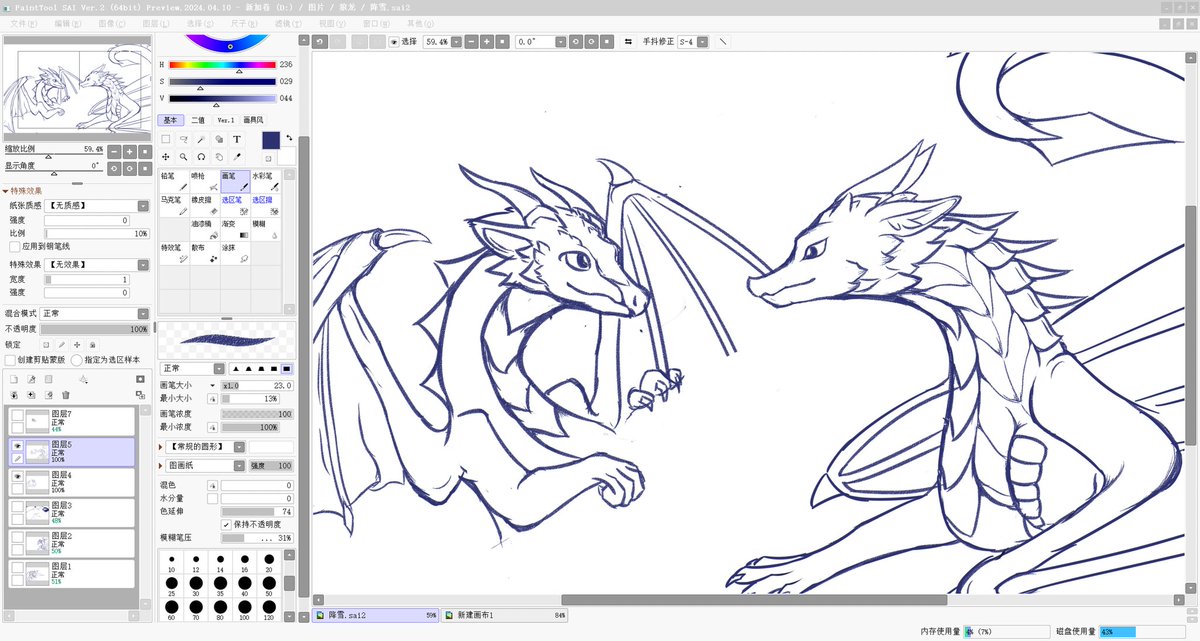Select the move layer tool
This screenshot has width=1200, height=641.
coord(166,157)
